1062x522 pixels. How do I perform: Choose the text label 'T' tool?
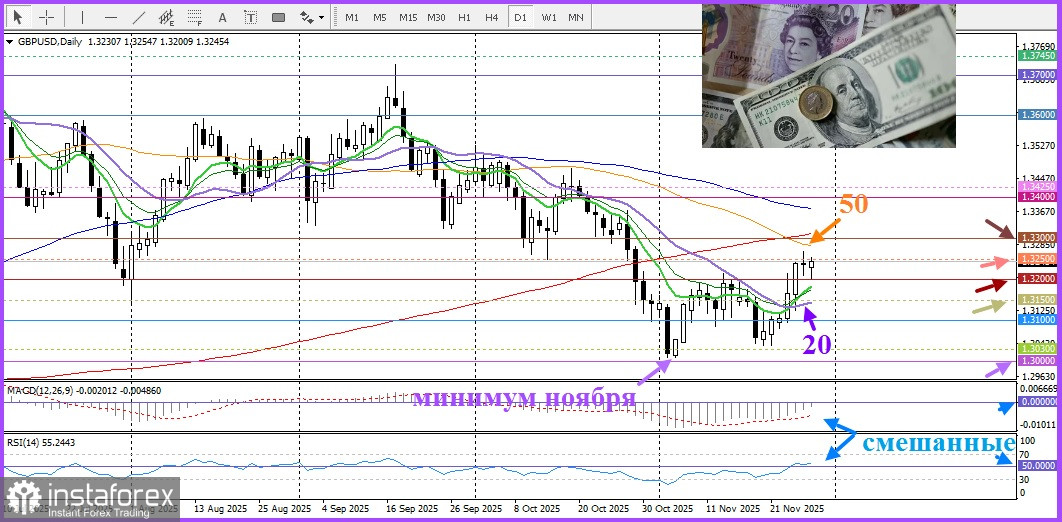pos(251,17)
